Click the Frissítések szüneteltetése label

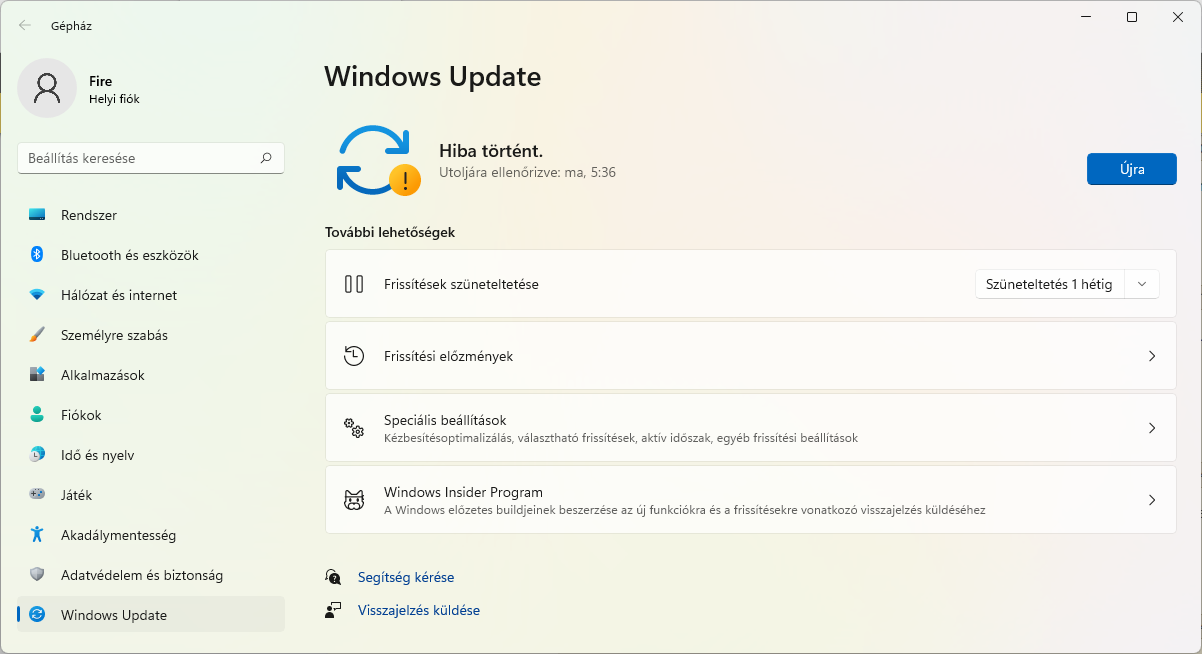(x=461, y=284)
